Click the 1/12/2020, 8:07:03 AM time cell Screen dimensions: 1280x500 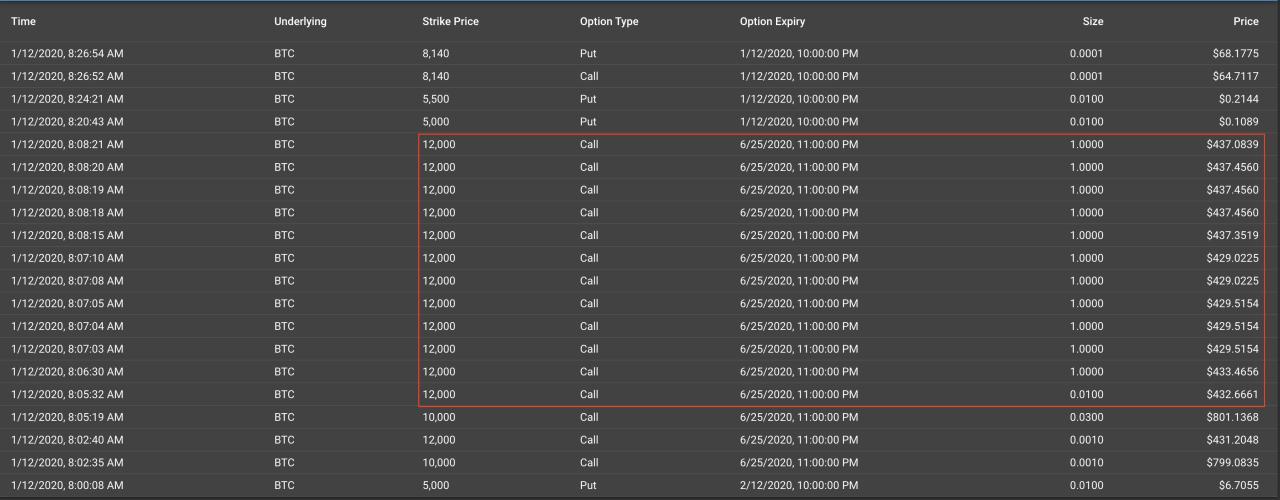coord(67,349)
